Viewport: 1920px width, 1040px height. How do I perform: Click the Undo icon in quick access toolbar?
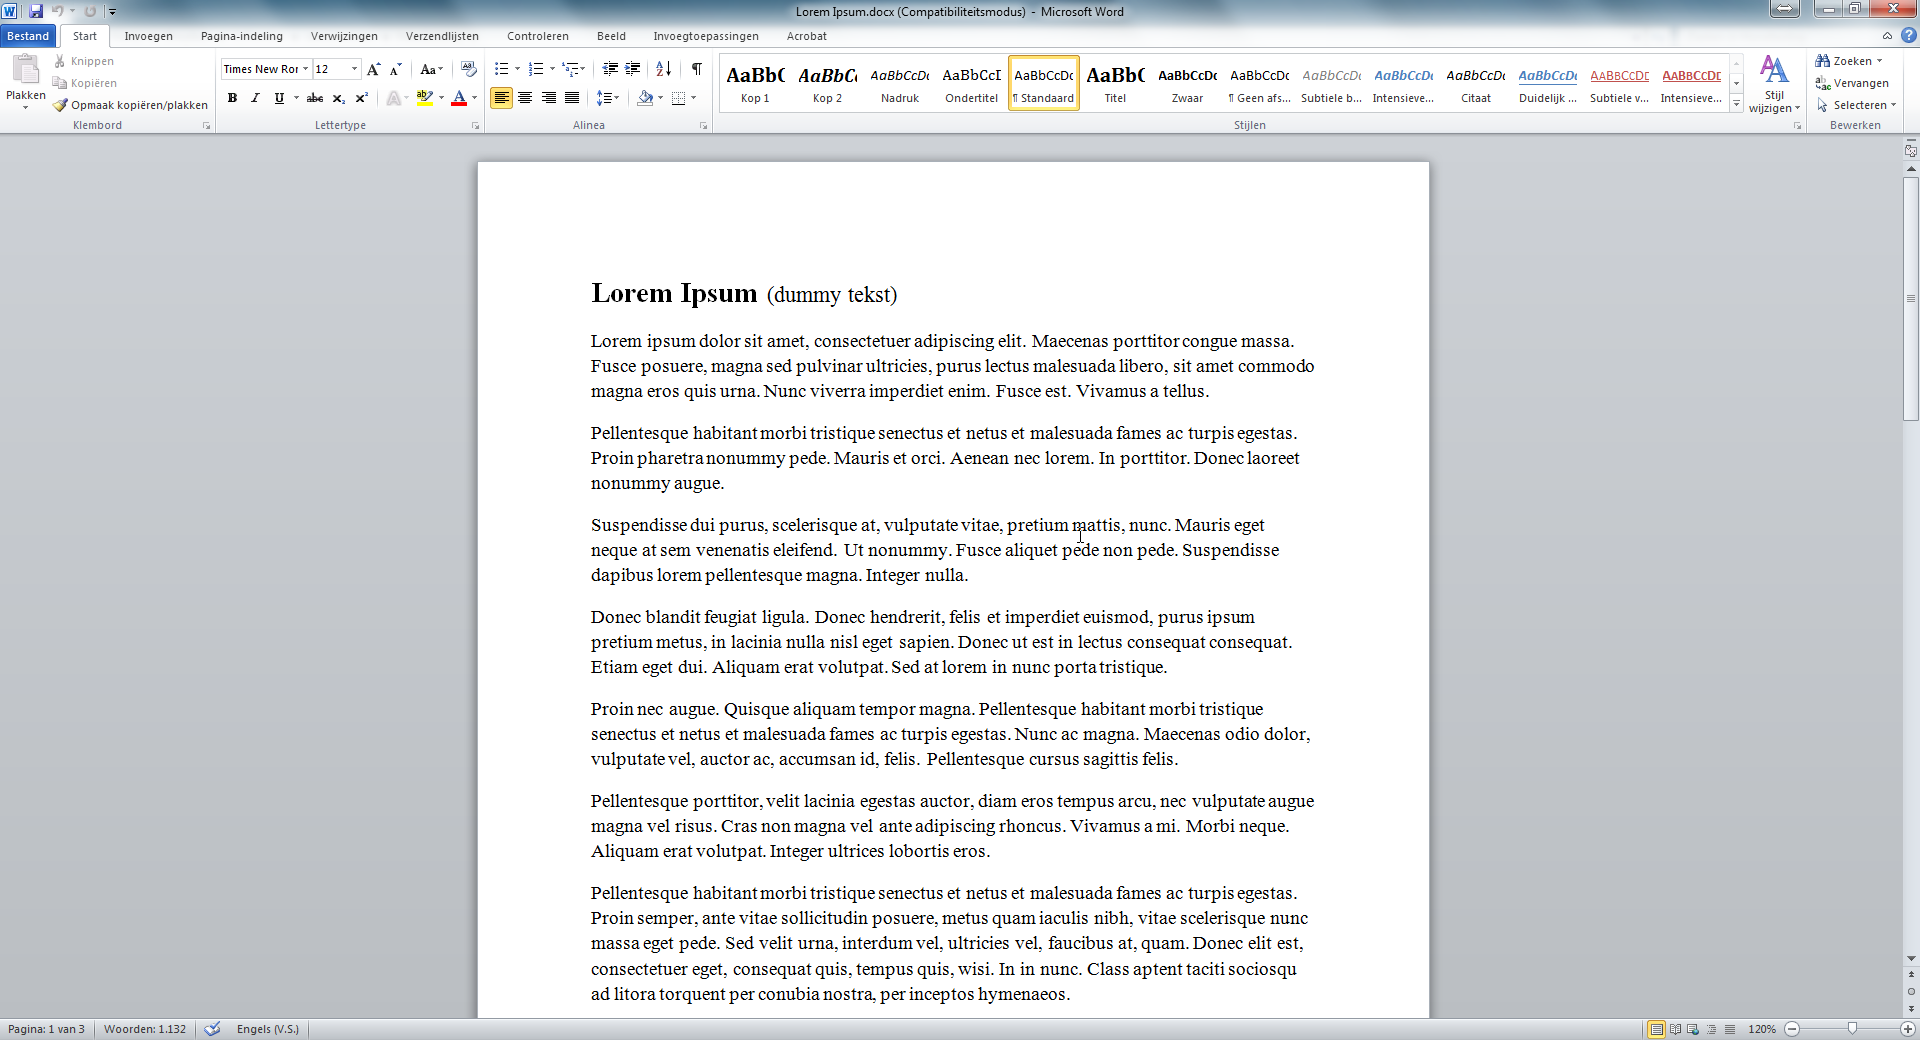[58, 11]
